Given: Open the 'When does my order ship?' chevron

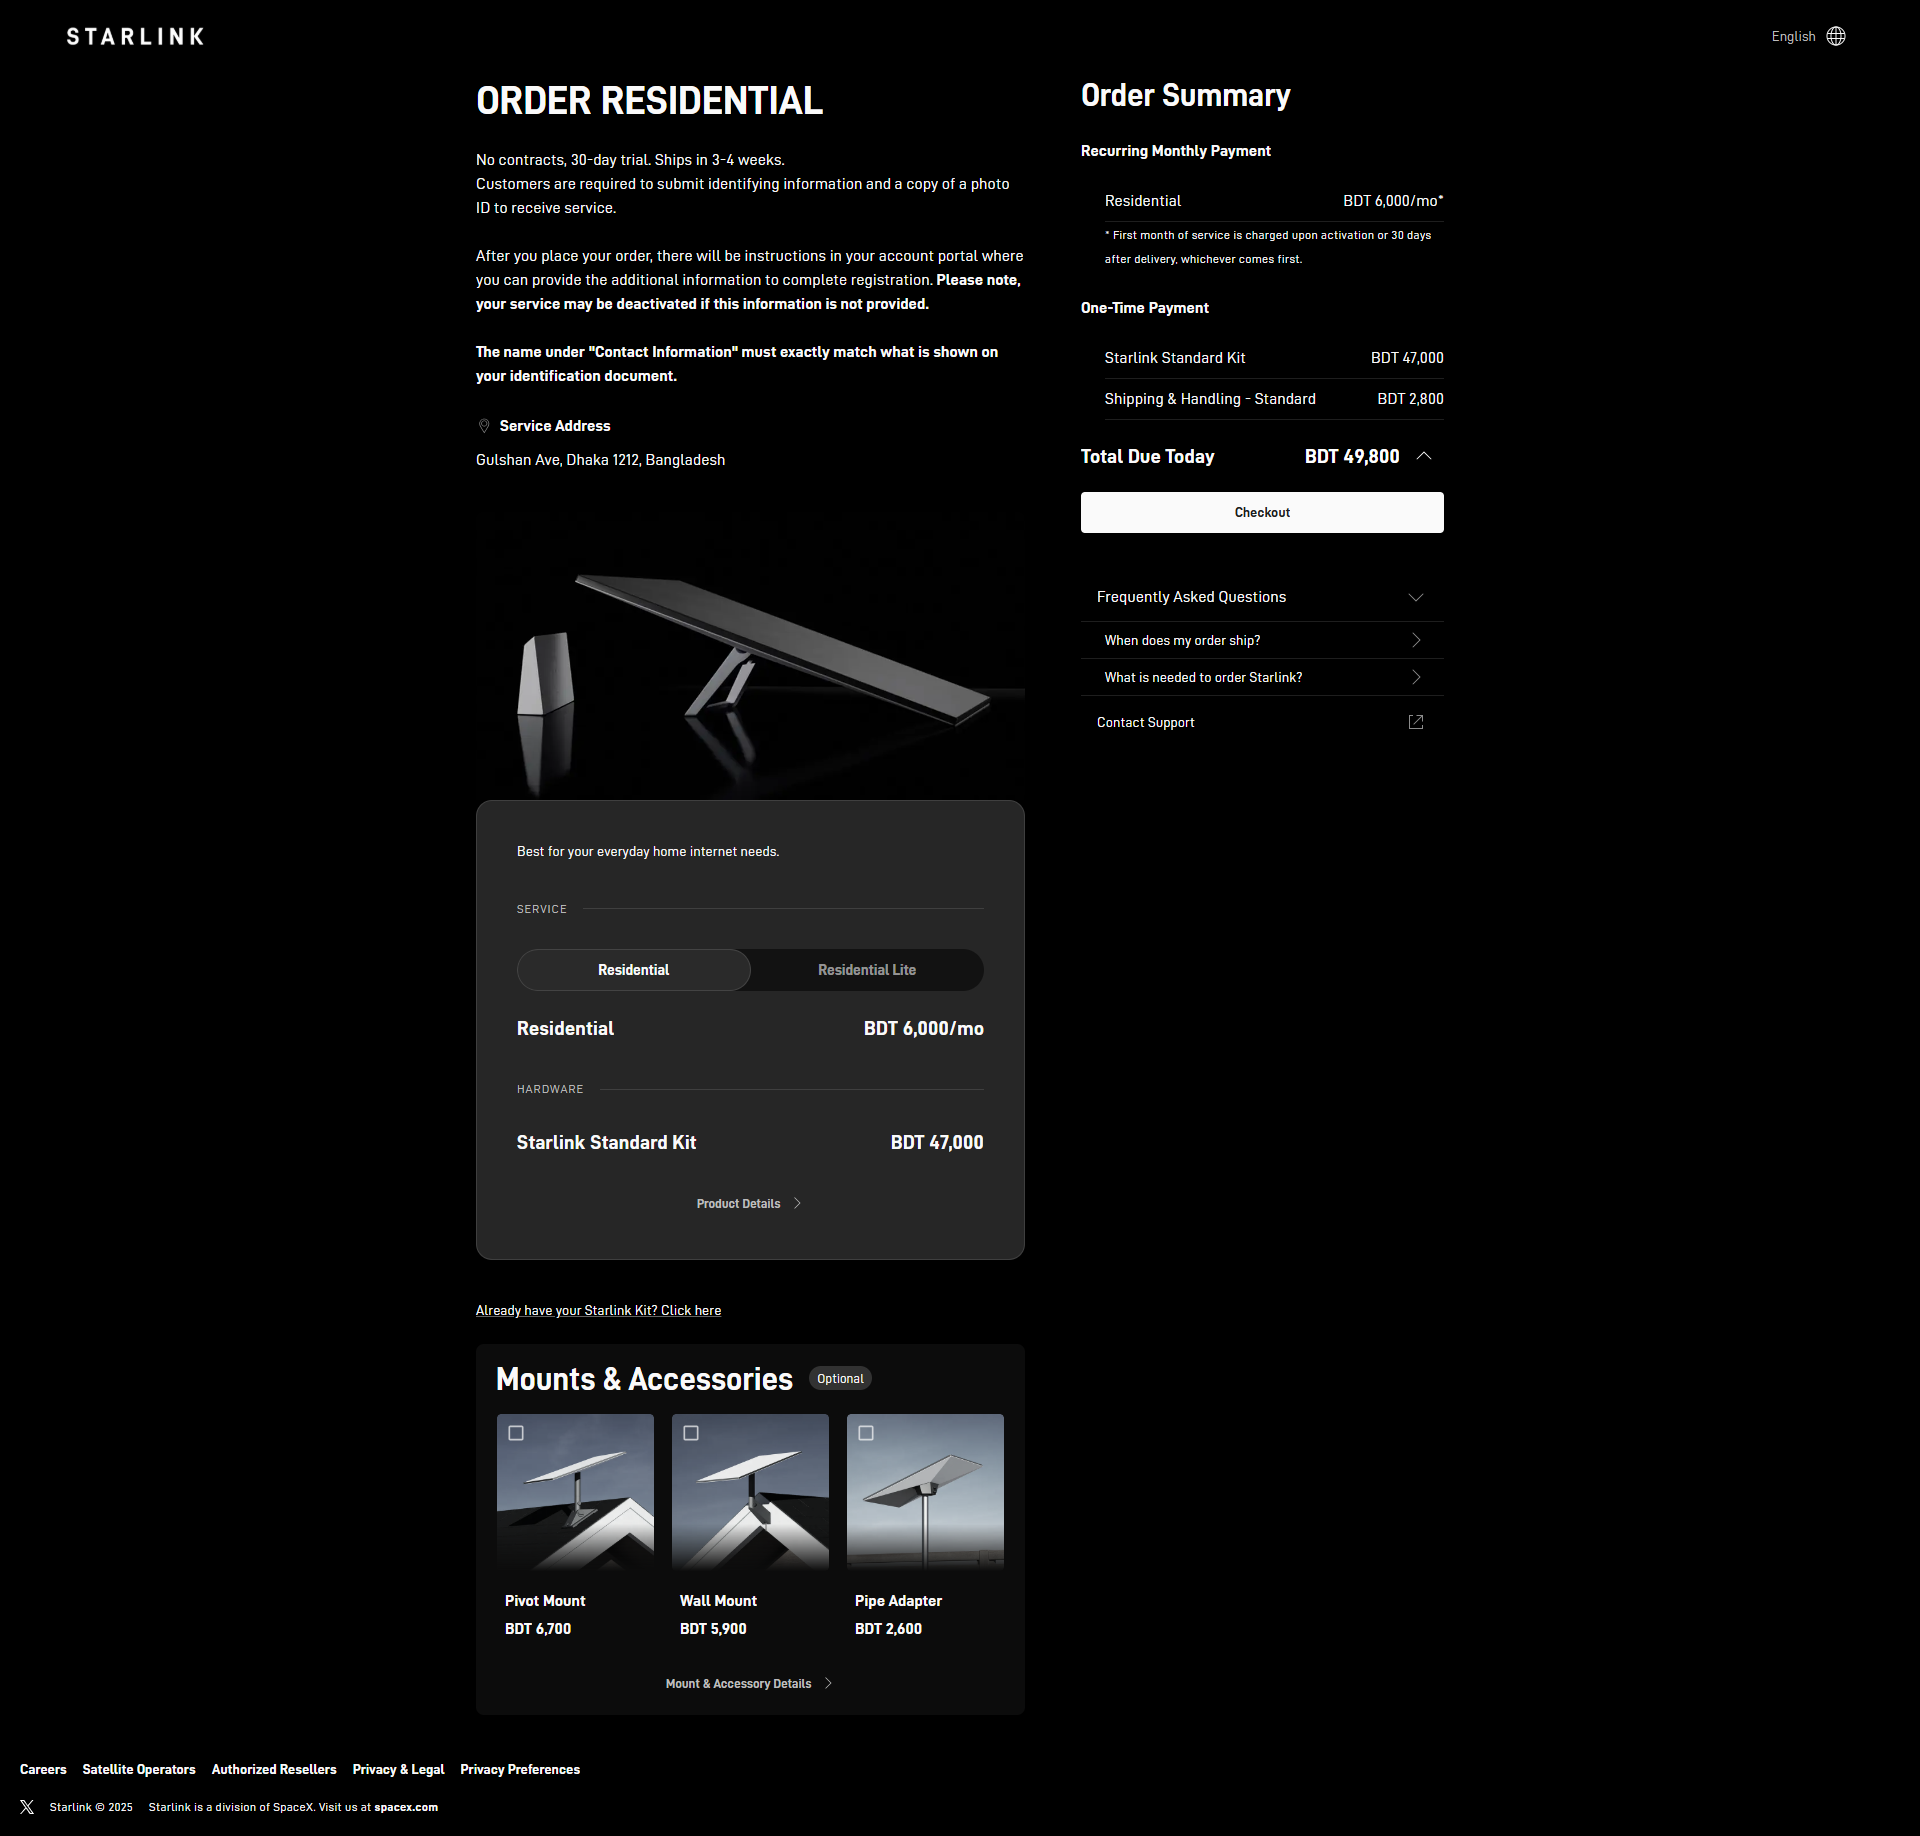Looking at the screenshot, I should [x=1416, y=640].
